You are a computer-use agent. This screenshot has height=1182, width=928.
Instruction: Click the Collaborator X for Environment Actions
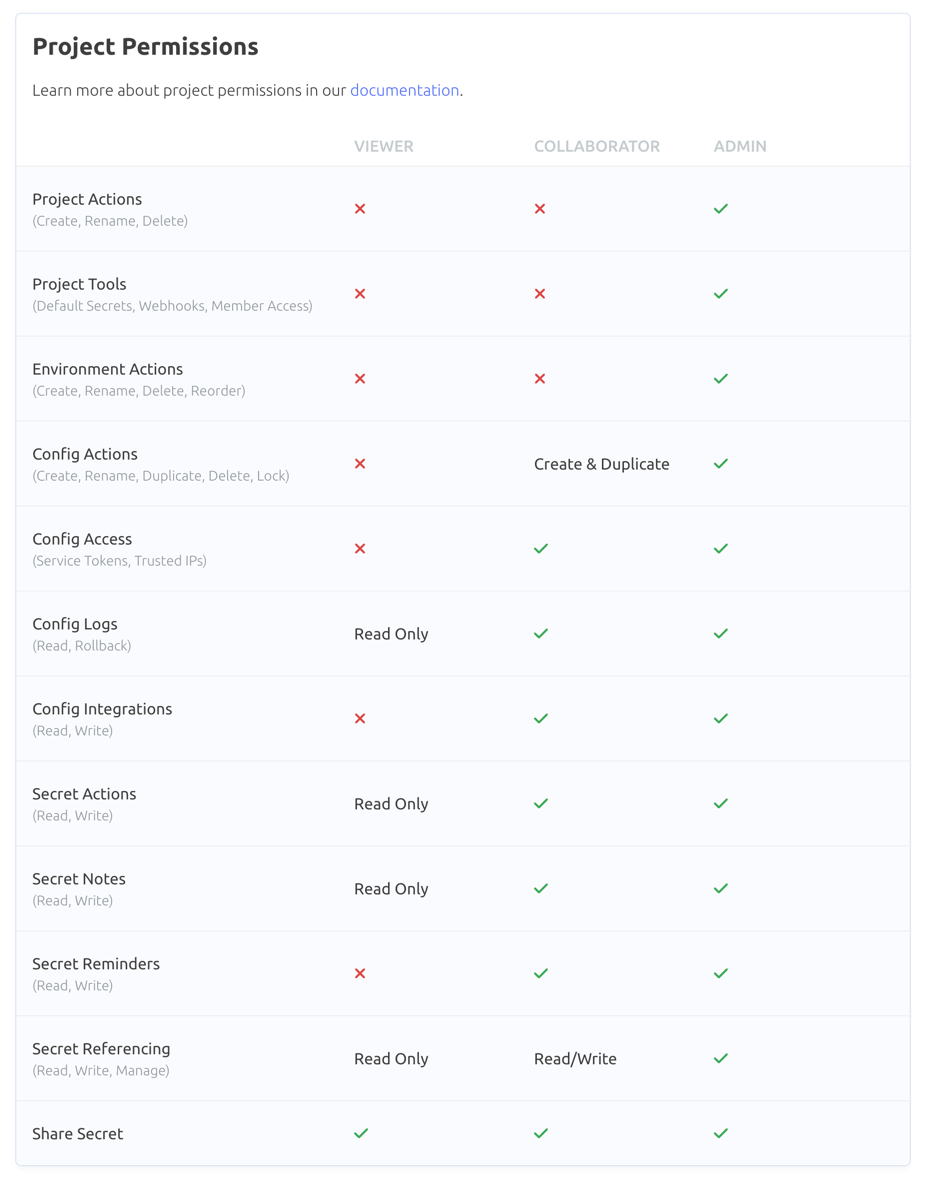540,378
